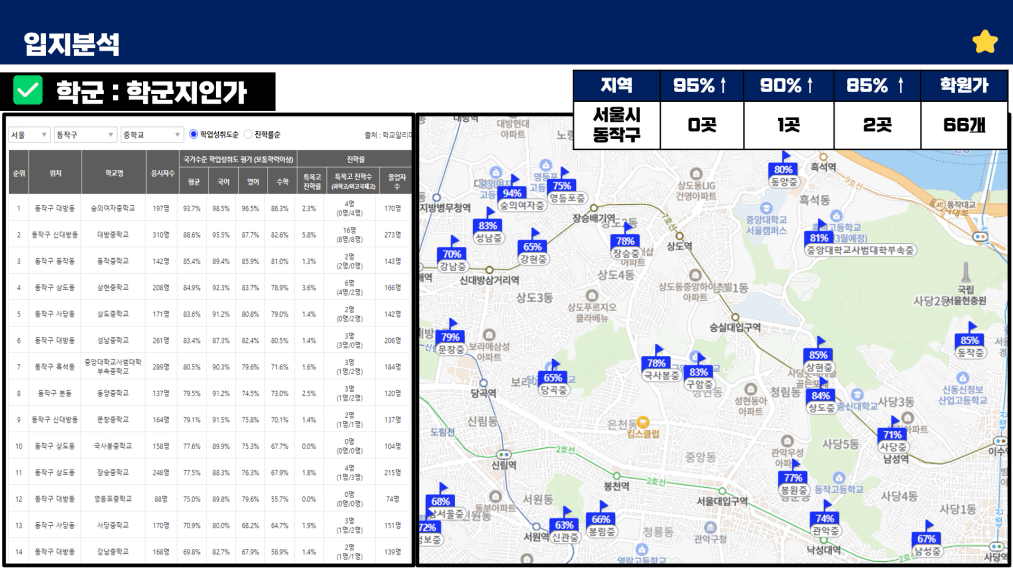Image resolution: width=1013 pixels, height=570 pixels.
Task: Click the 63% flag marker for 신관중
Action: click(x=564, y=525)
